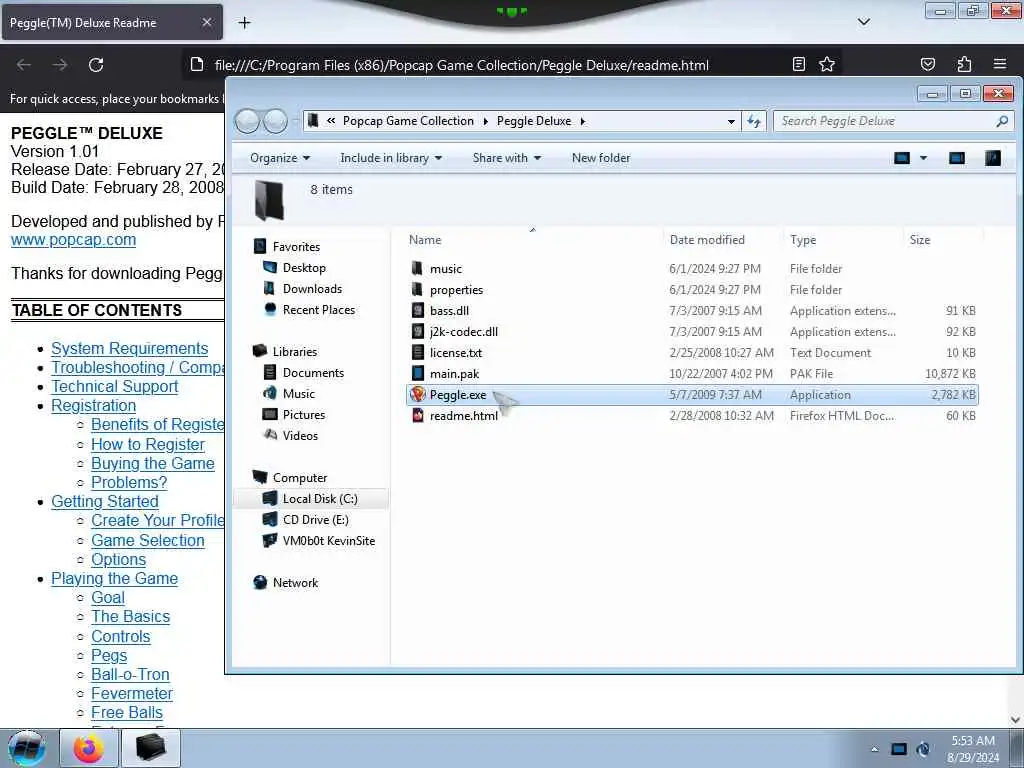This screenshot has width=1024, height=768.
Task: Sort files by the Type column
Action: (x=803, y=240)
